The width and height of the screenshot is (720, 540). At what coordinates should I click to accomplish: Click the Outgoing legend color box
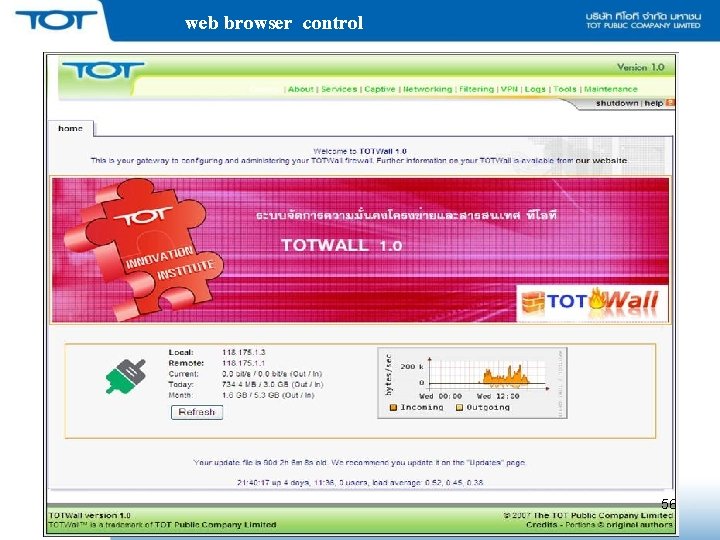[x=459, y=407]
